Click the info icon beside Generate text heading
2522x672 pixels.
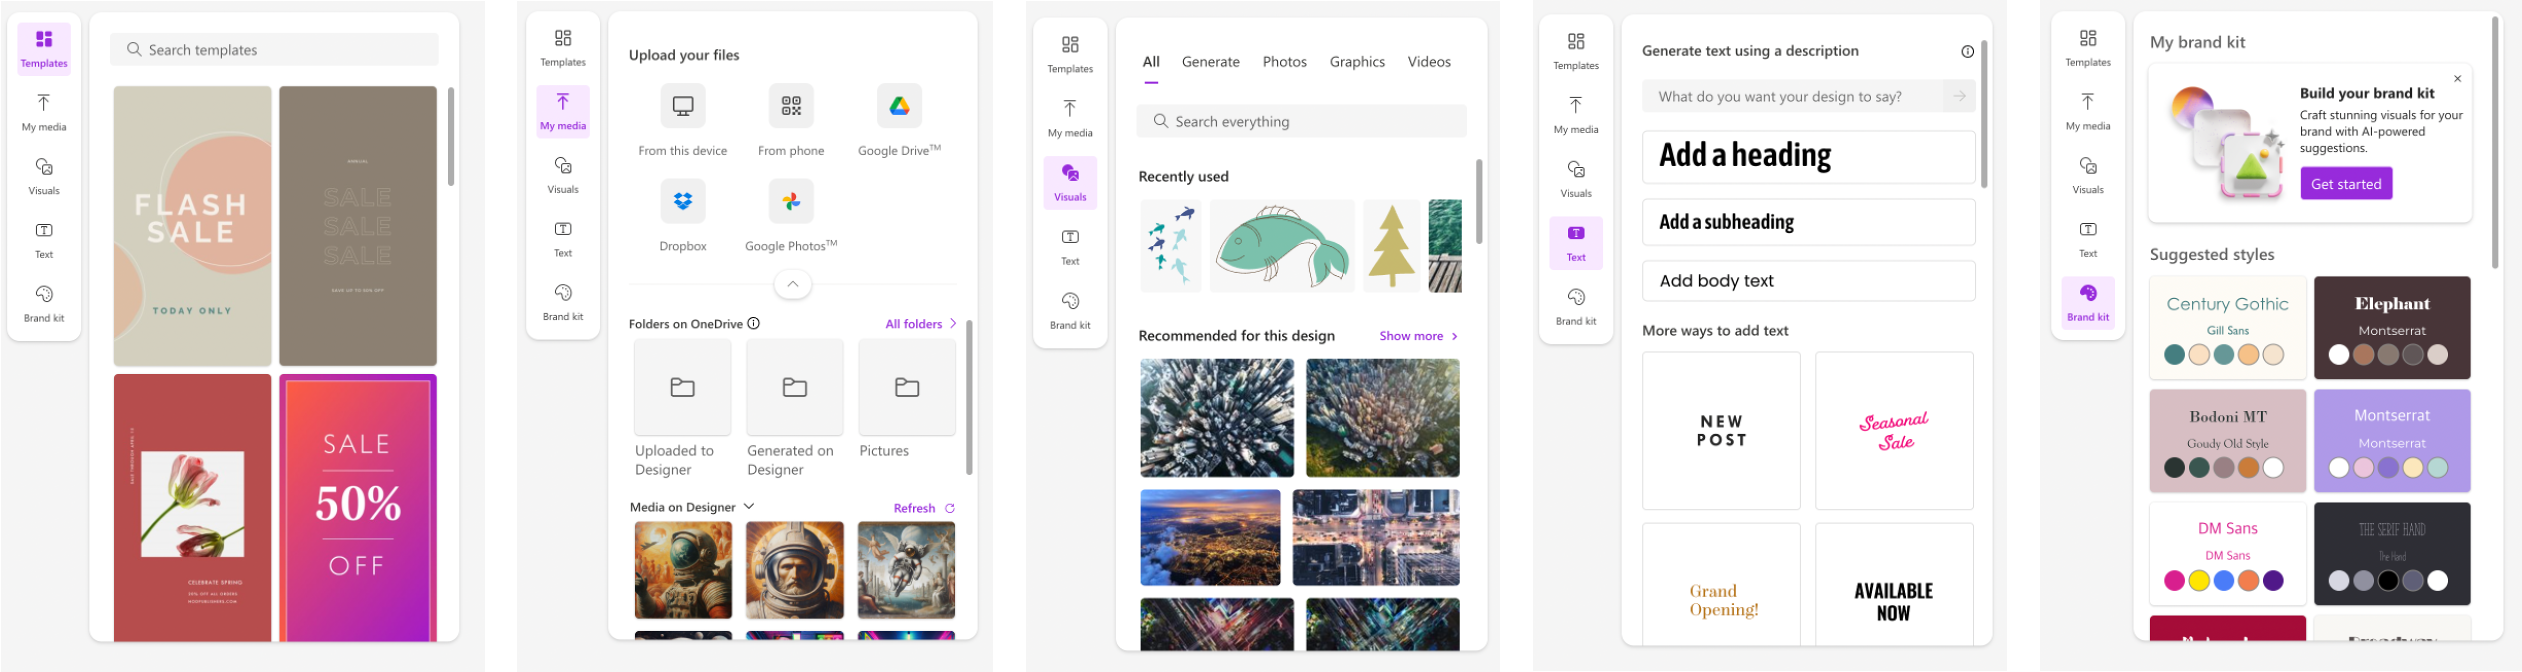click(1967, 52)
